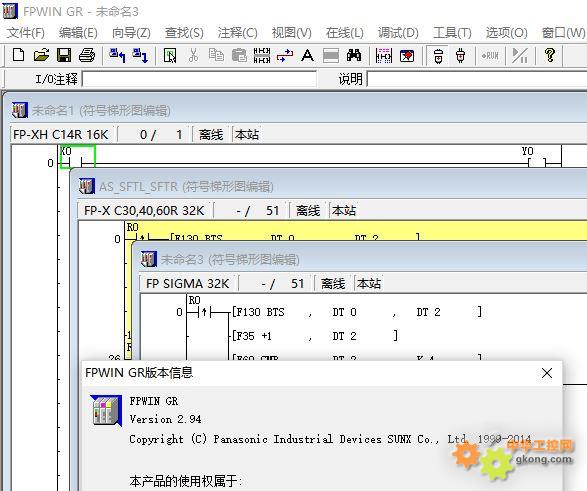Click the AS_SFTL_SFTR window title bar
Image resolution: width=587 pixels, height=491 pixels.
(x=329, y=186)
